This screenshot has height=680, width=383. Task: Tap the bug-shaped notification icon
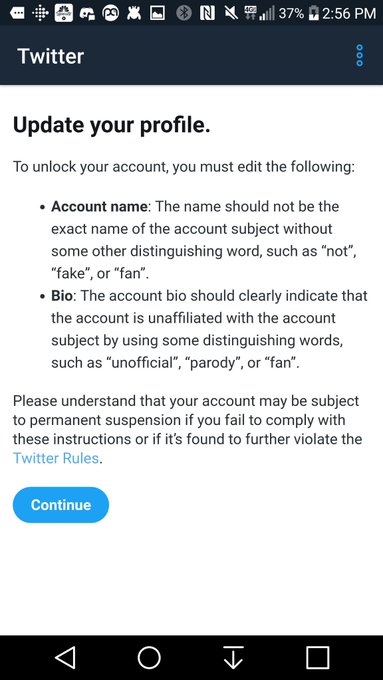click(x=134, y=13)
